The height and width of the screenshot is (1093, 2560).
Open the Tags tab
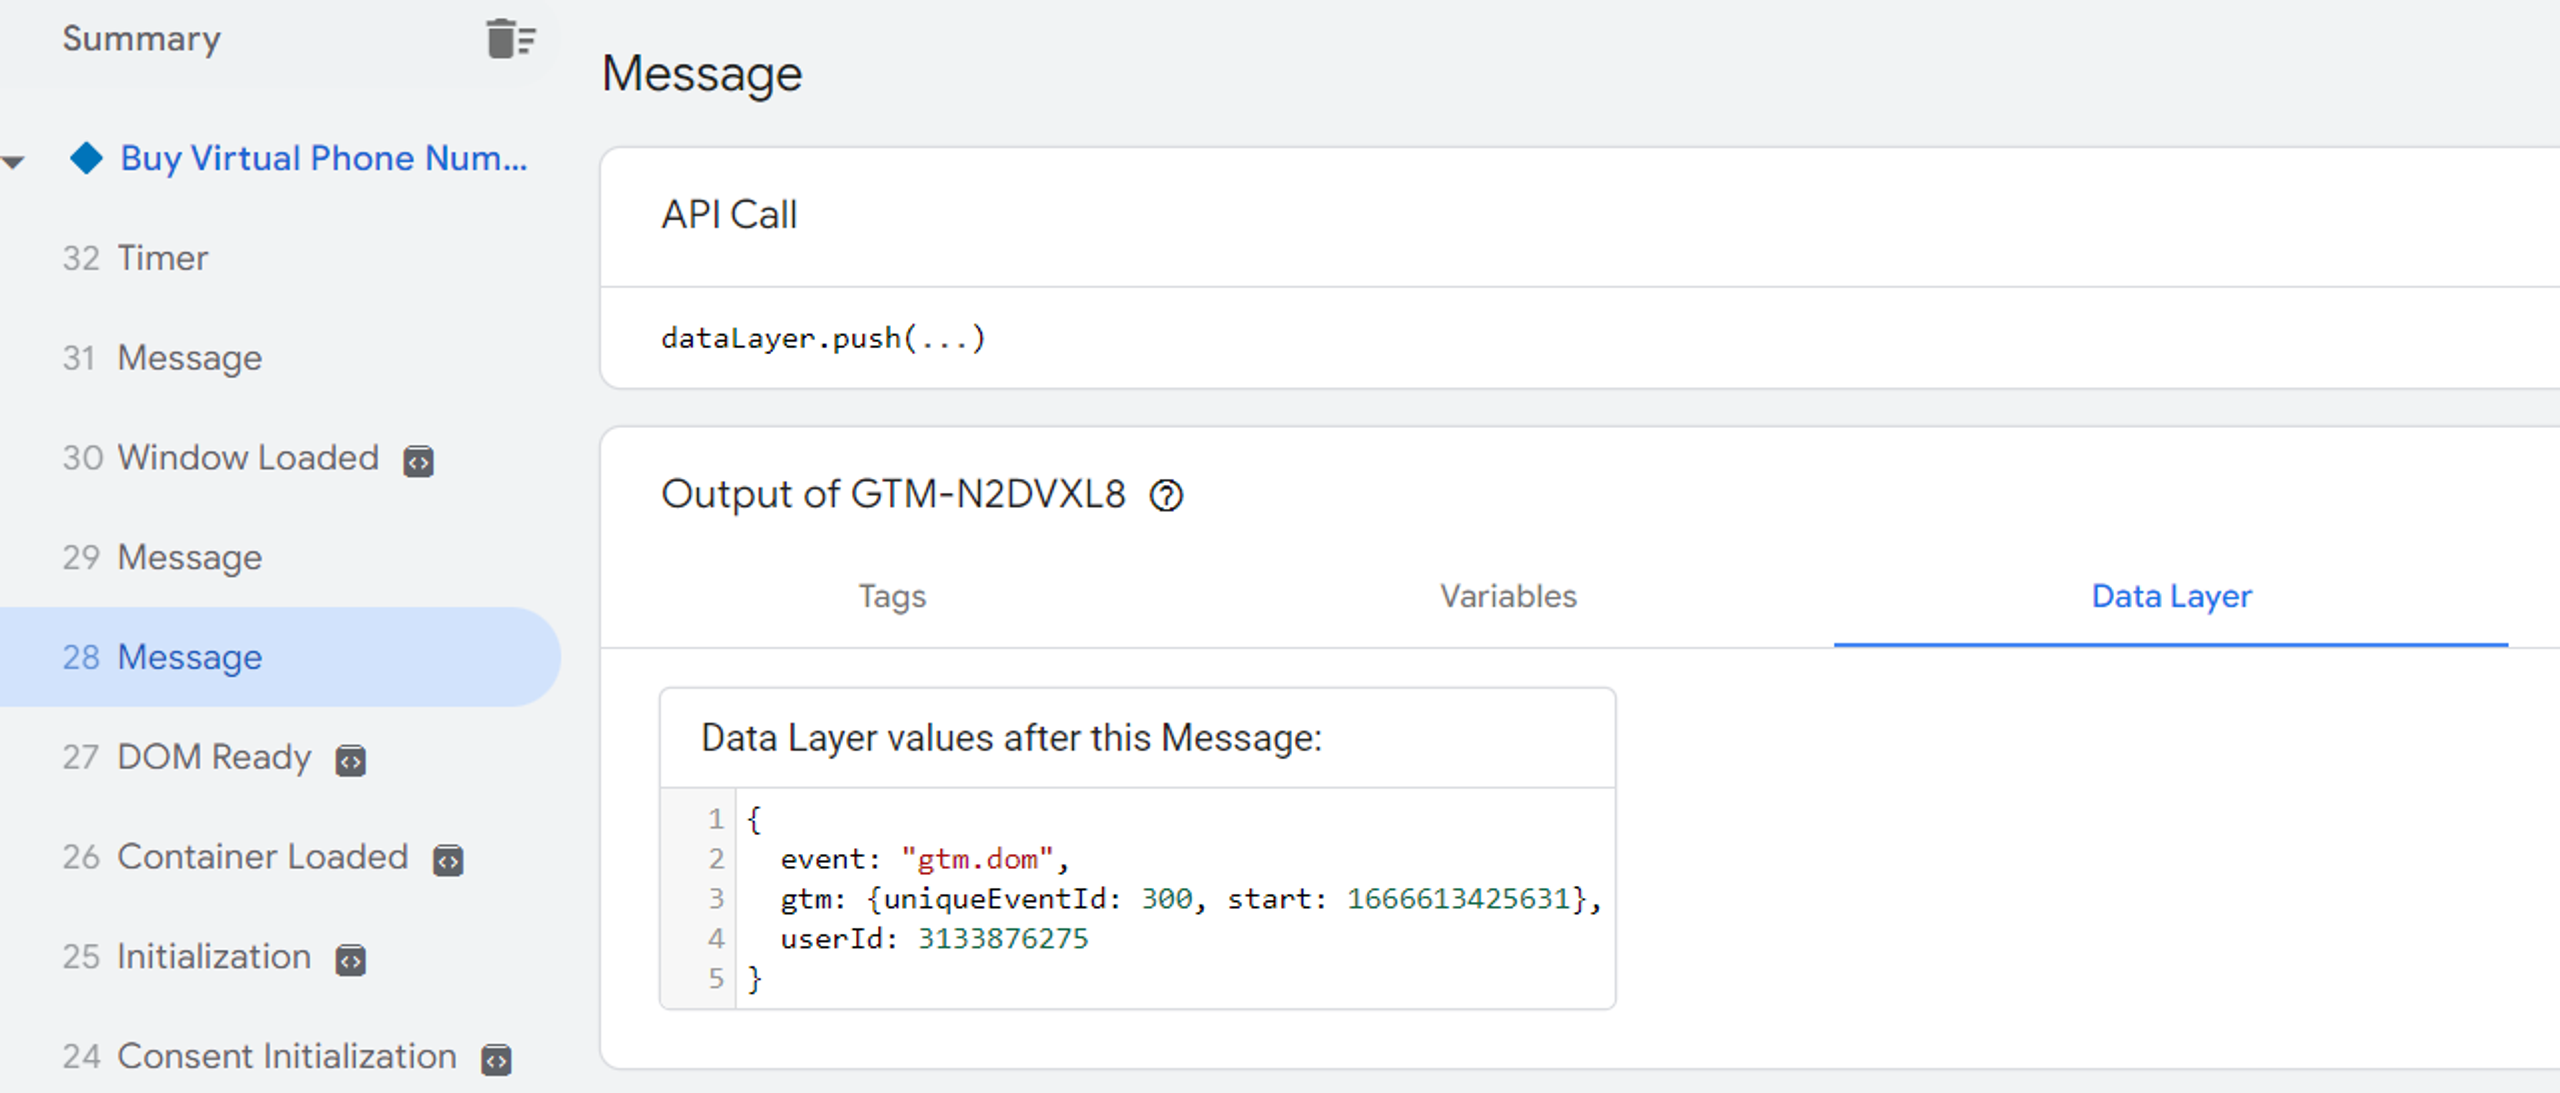click(x=892, y=596)
